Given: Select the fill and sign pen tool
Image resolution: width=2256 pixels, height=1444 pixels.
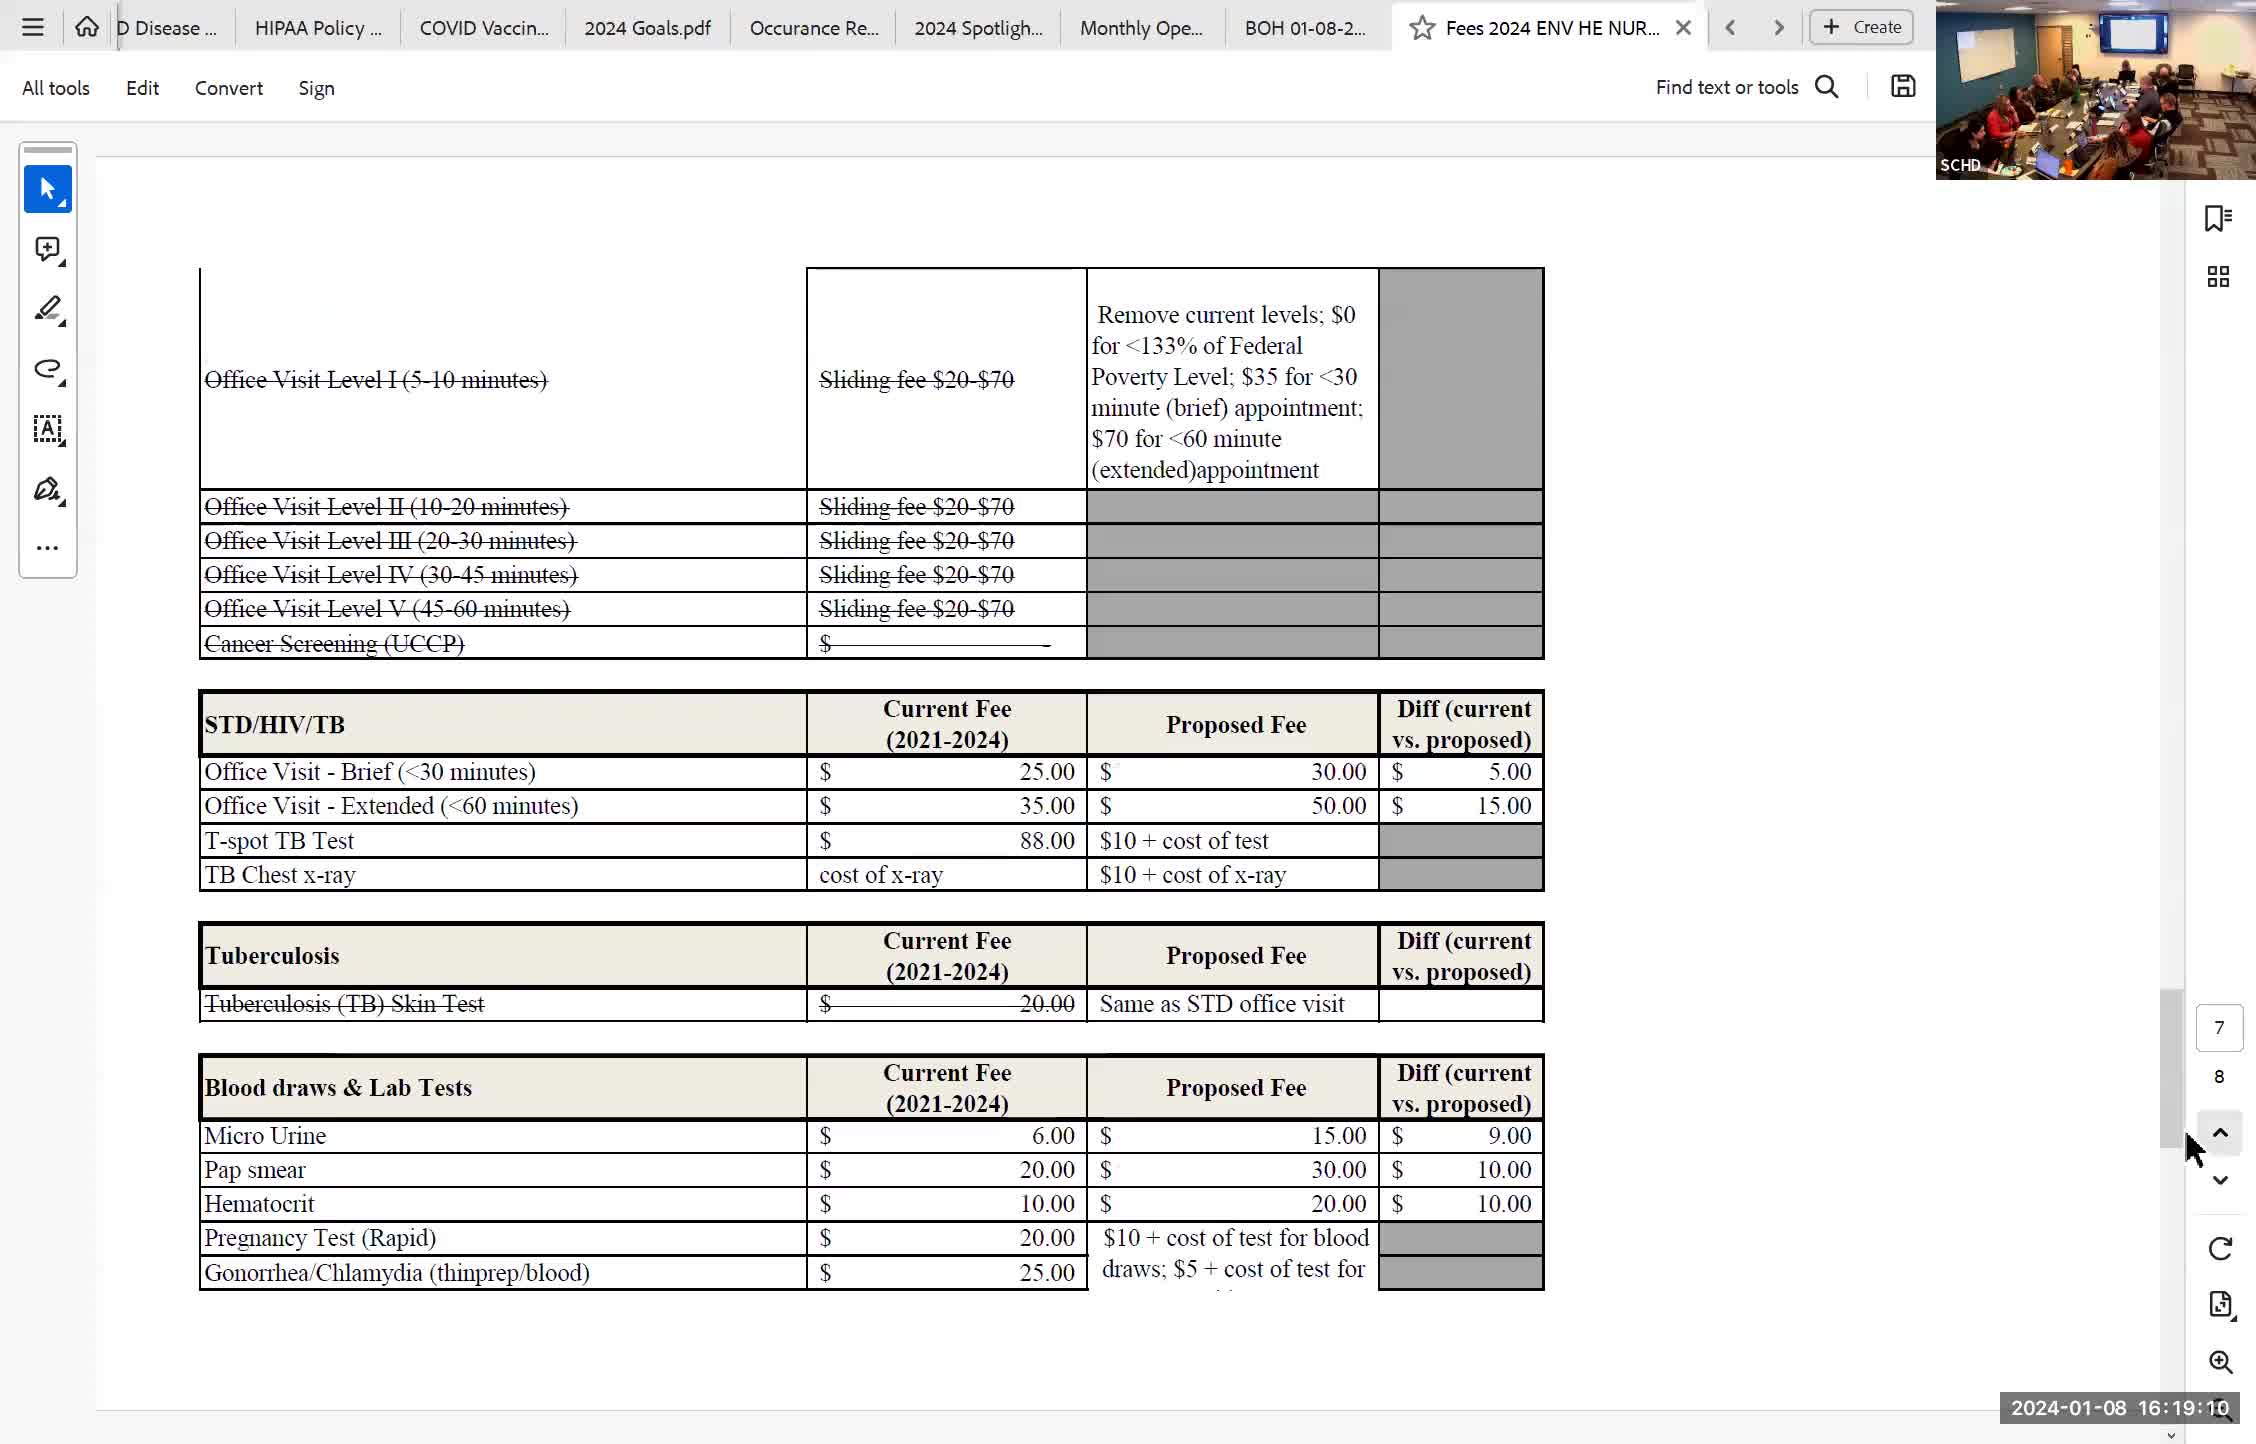Looking at the screenshot, I should click(47, 490).
